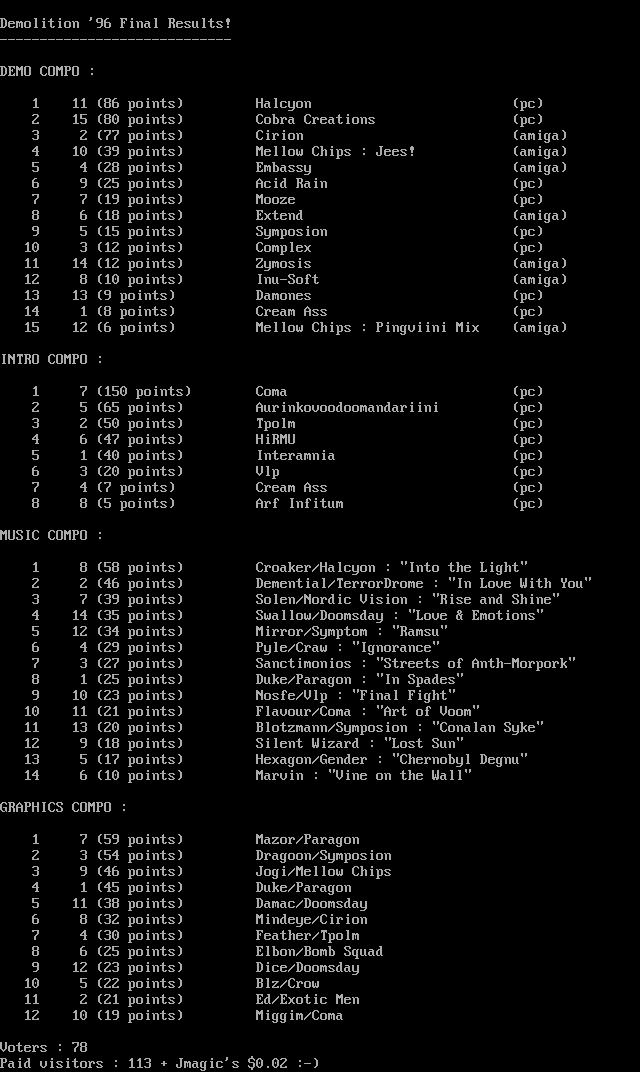Click the "Paid visitors : 113" line
This screenshot has height=1072, width=640.
[x=159, y=1063]
